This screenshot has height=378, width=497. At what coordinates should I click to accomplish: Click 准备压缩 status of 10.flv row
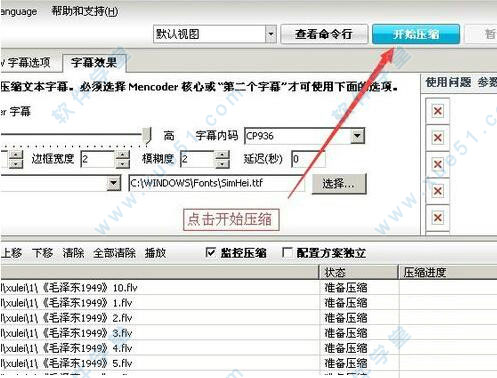346,287
